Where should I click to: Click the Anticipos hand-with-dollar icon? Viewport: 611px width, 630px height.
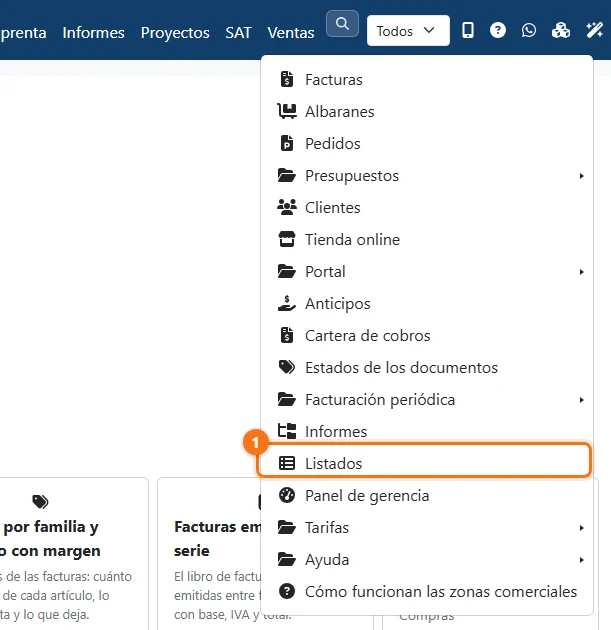click(x=287, y=303)
